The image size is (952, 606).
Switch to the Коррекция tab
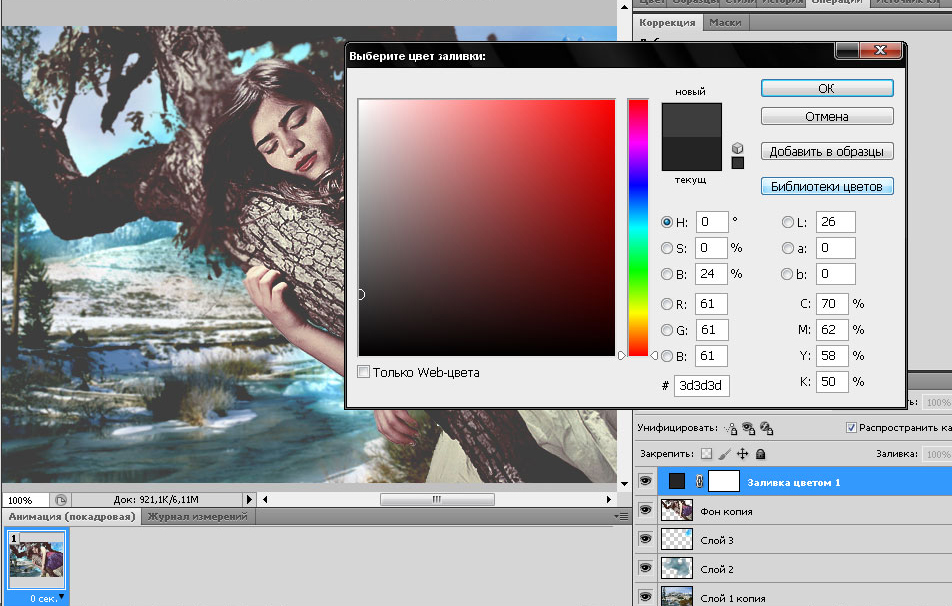[667, 22]
